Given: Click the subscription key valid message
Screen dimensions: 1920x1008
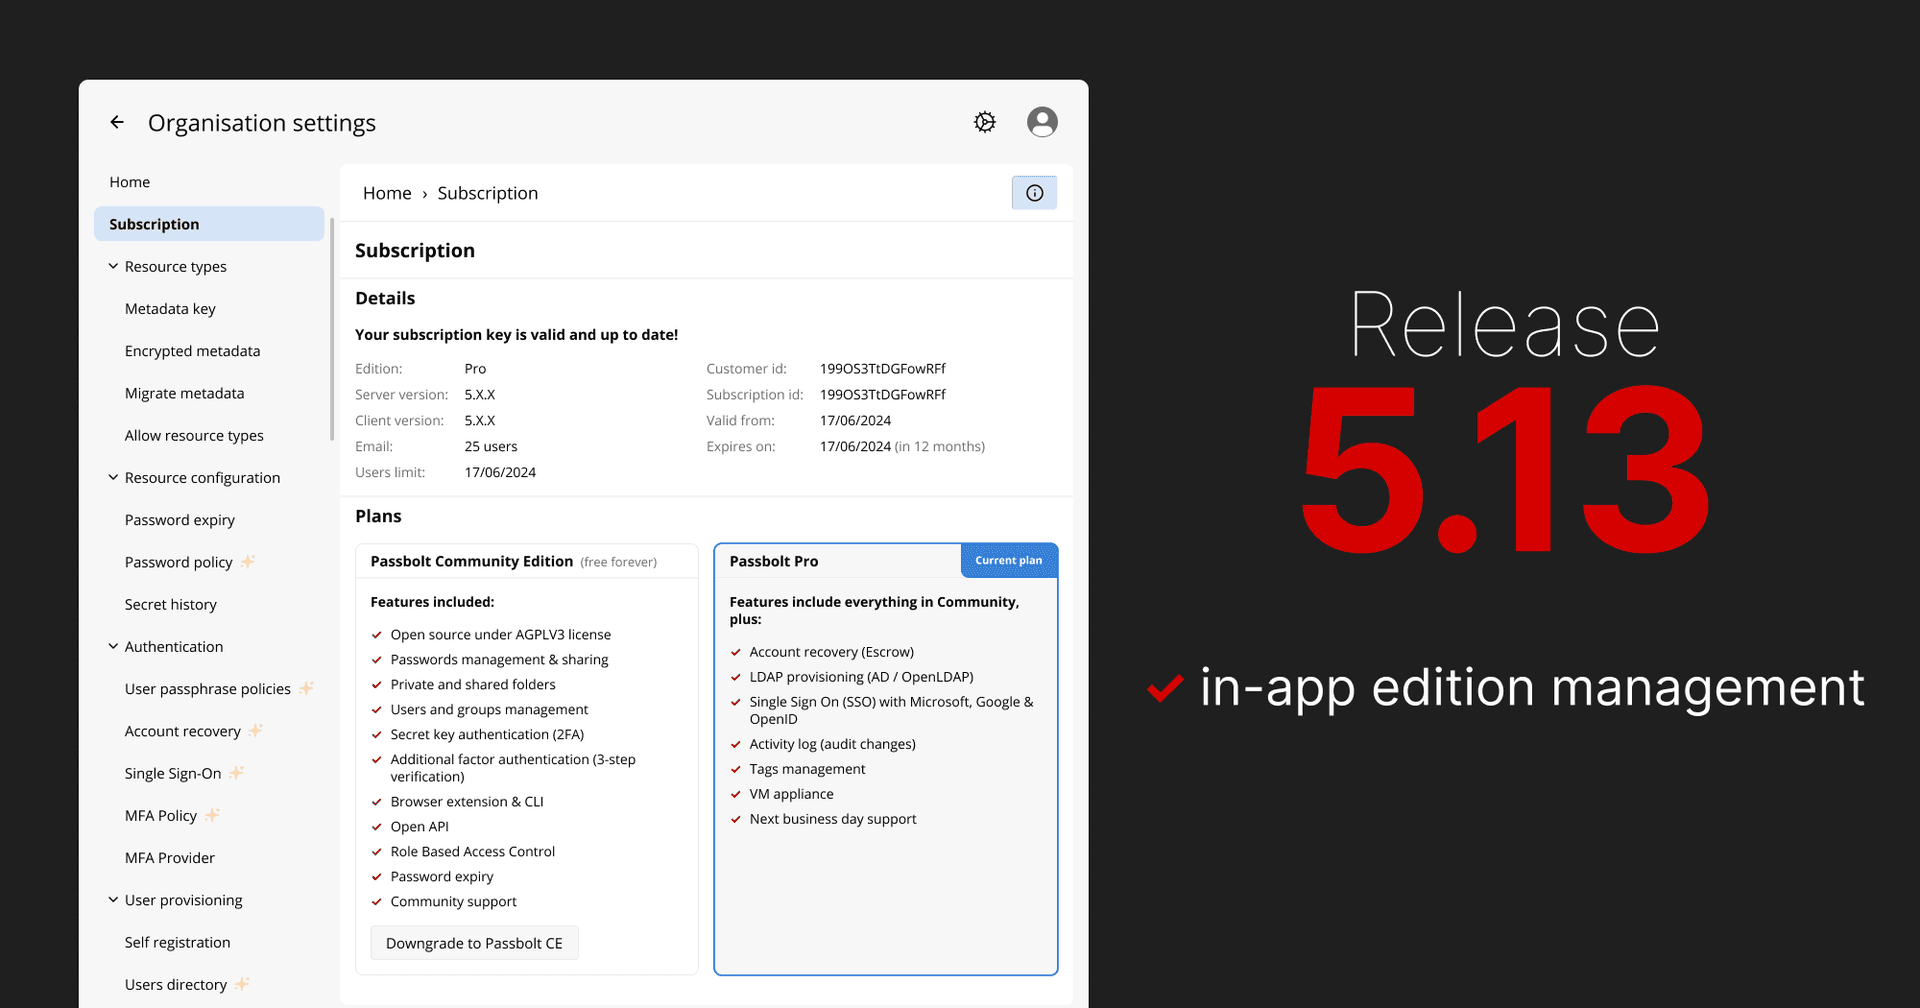Looking at the screenshot, I should (517, 335).
